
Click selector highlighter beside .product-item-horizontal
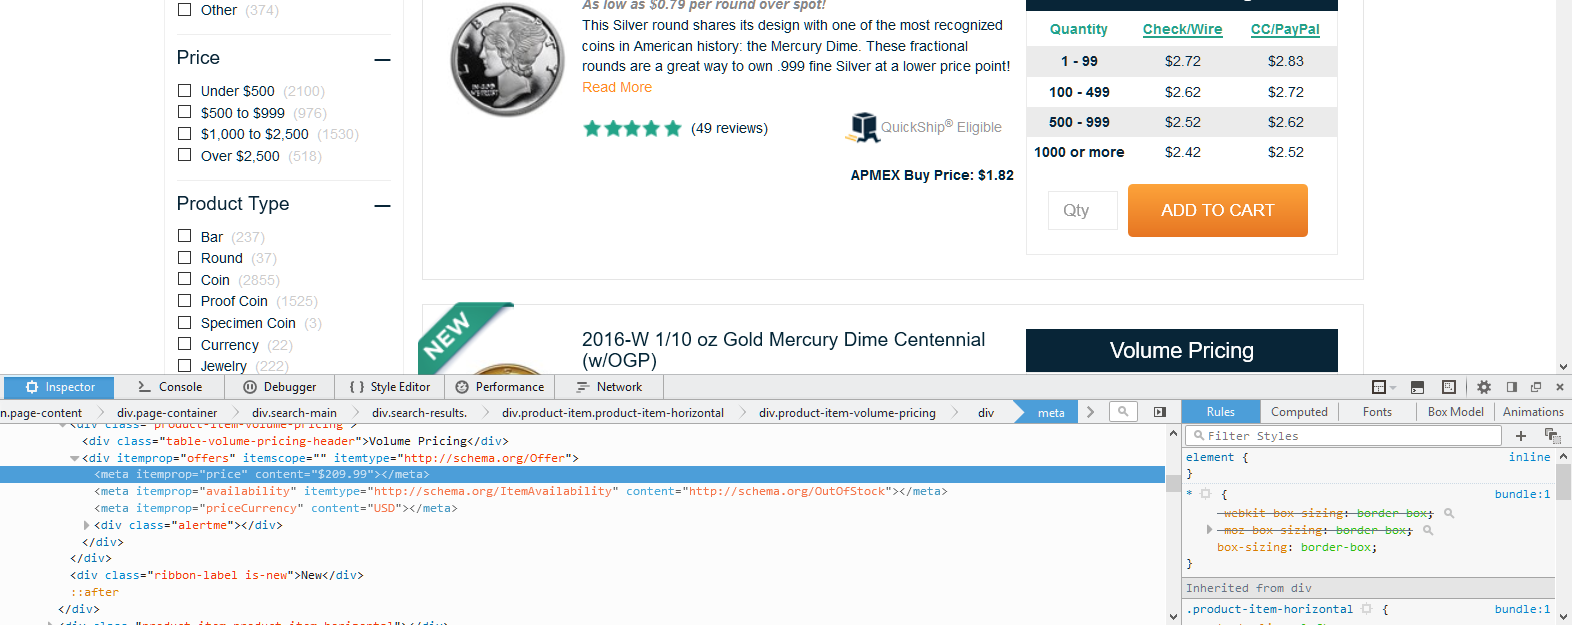coord(1367,609)
